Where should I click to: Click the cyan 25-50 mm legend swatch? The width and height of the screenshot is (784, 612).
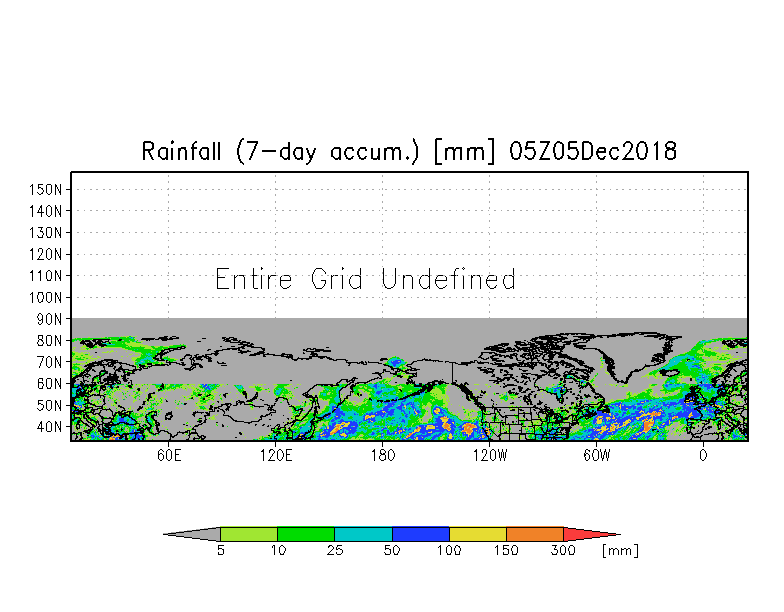(x=364, y=534)
